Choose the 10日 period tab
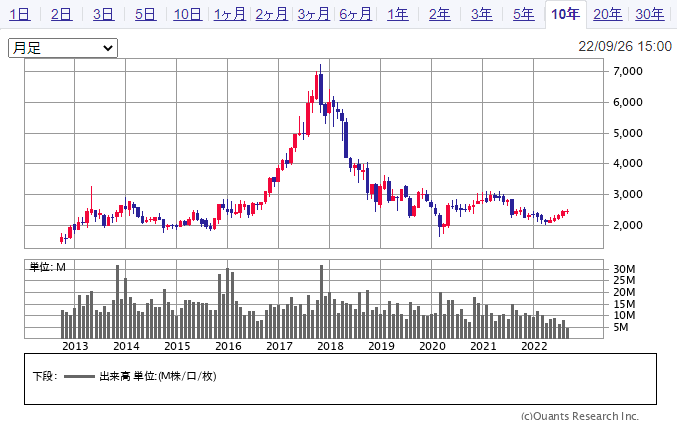Image resolution: width=677 pixels, height=426 pixels. (187, 15)
